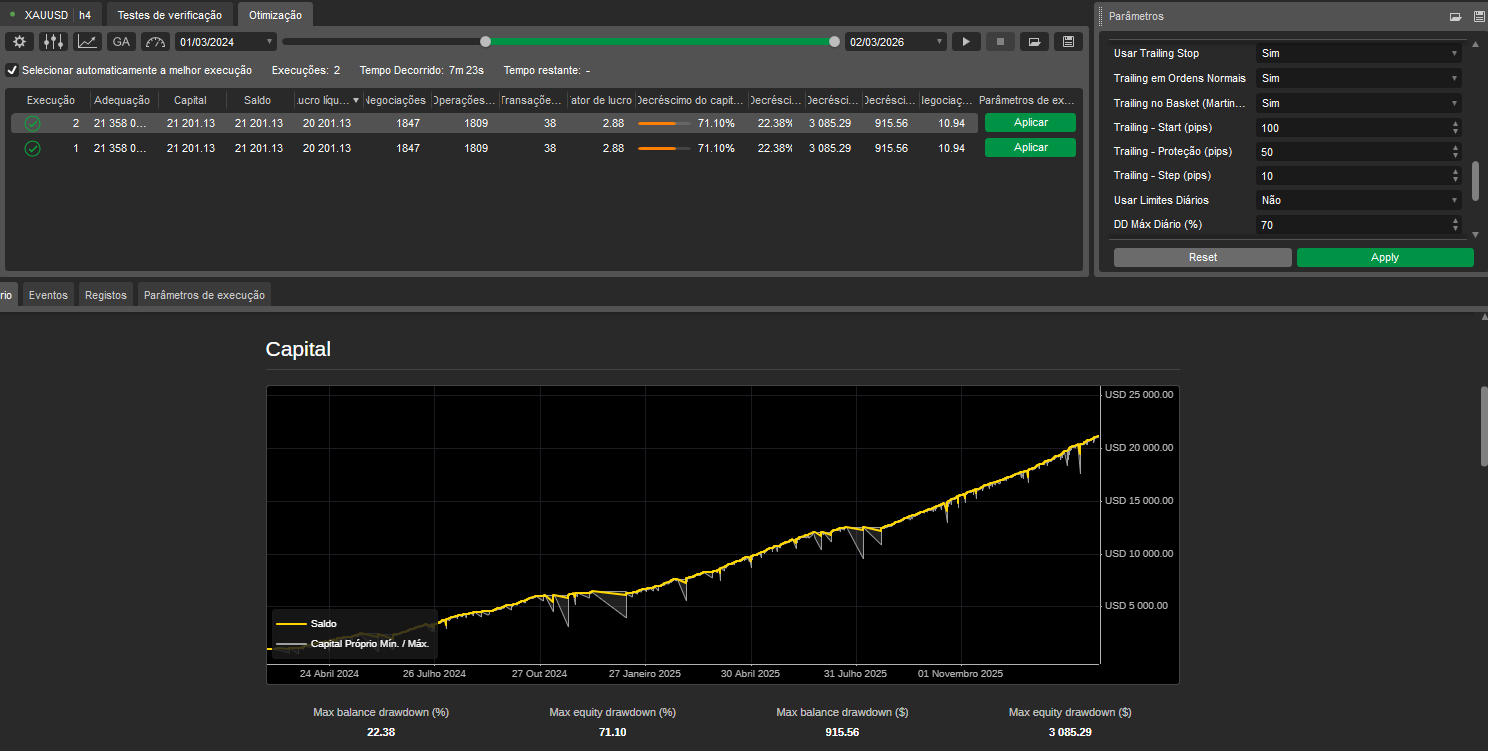Open the start date 01/03/2024 dropdown
The height and width of the screenshot is (751, 1488).
pos(226,42)
